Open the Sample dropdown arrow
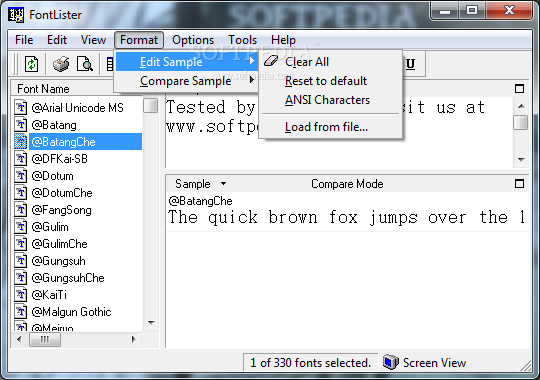The width and height of the screenshot is (540, 380). [x=224, y=184]
